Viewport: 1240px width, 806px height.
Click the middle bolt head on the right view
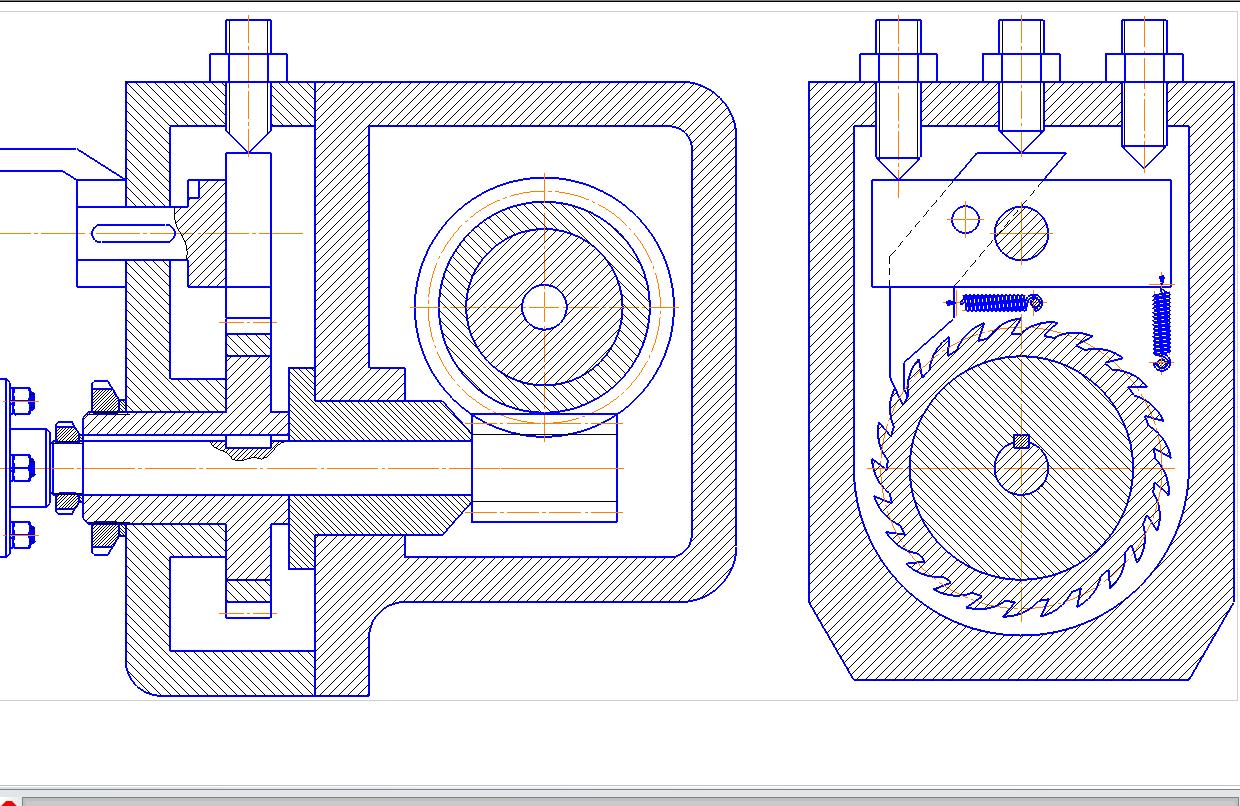click(x=1021, y=67)
